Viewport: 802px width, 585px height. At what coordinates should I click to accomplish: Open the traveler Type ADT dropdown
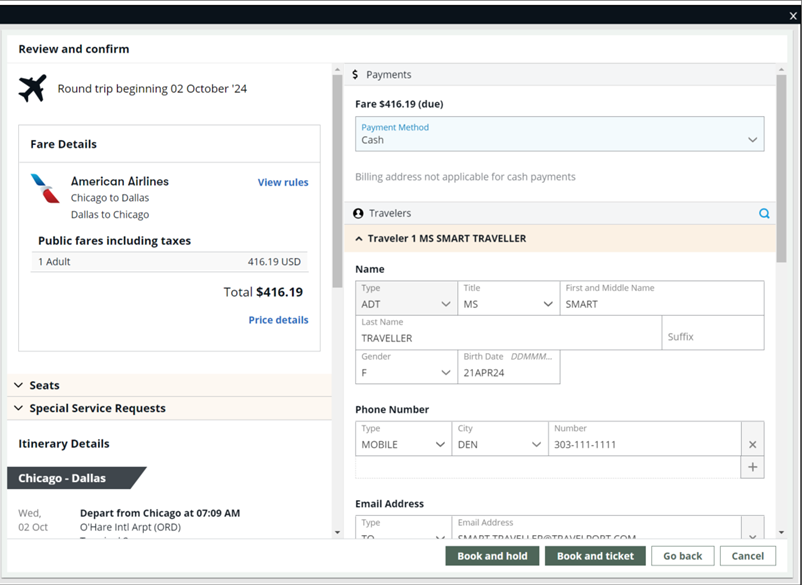pos(406,298)
